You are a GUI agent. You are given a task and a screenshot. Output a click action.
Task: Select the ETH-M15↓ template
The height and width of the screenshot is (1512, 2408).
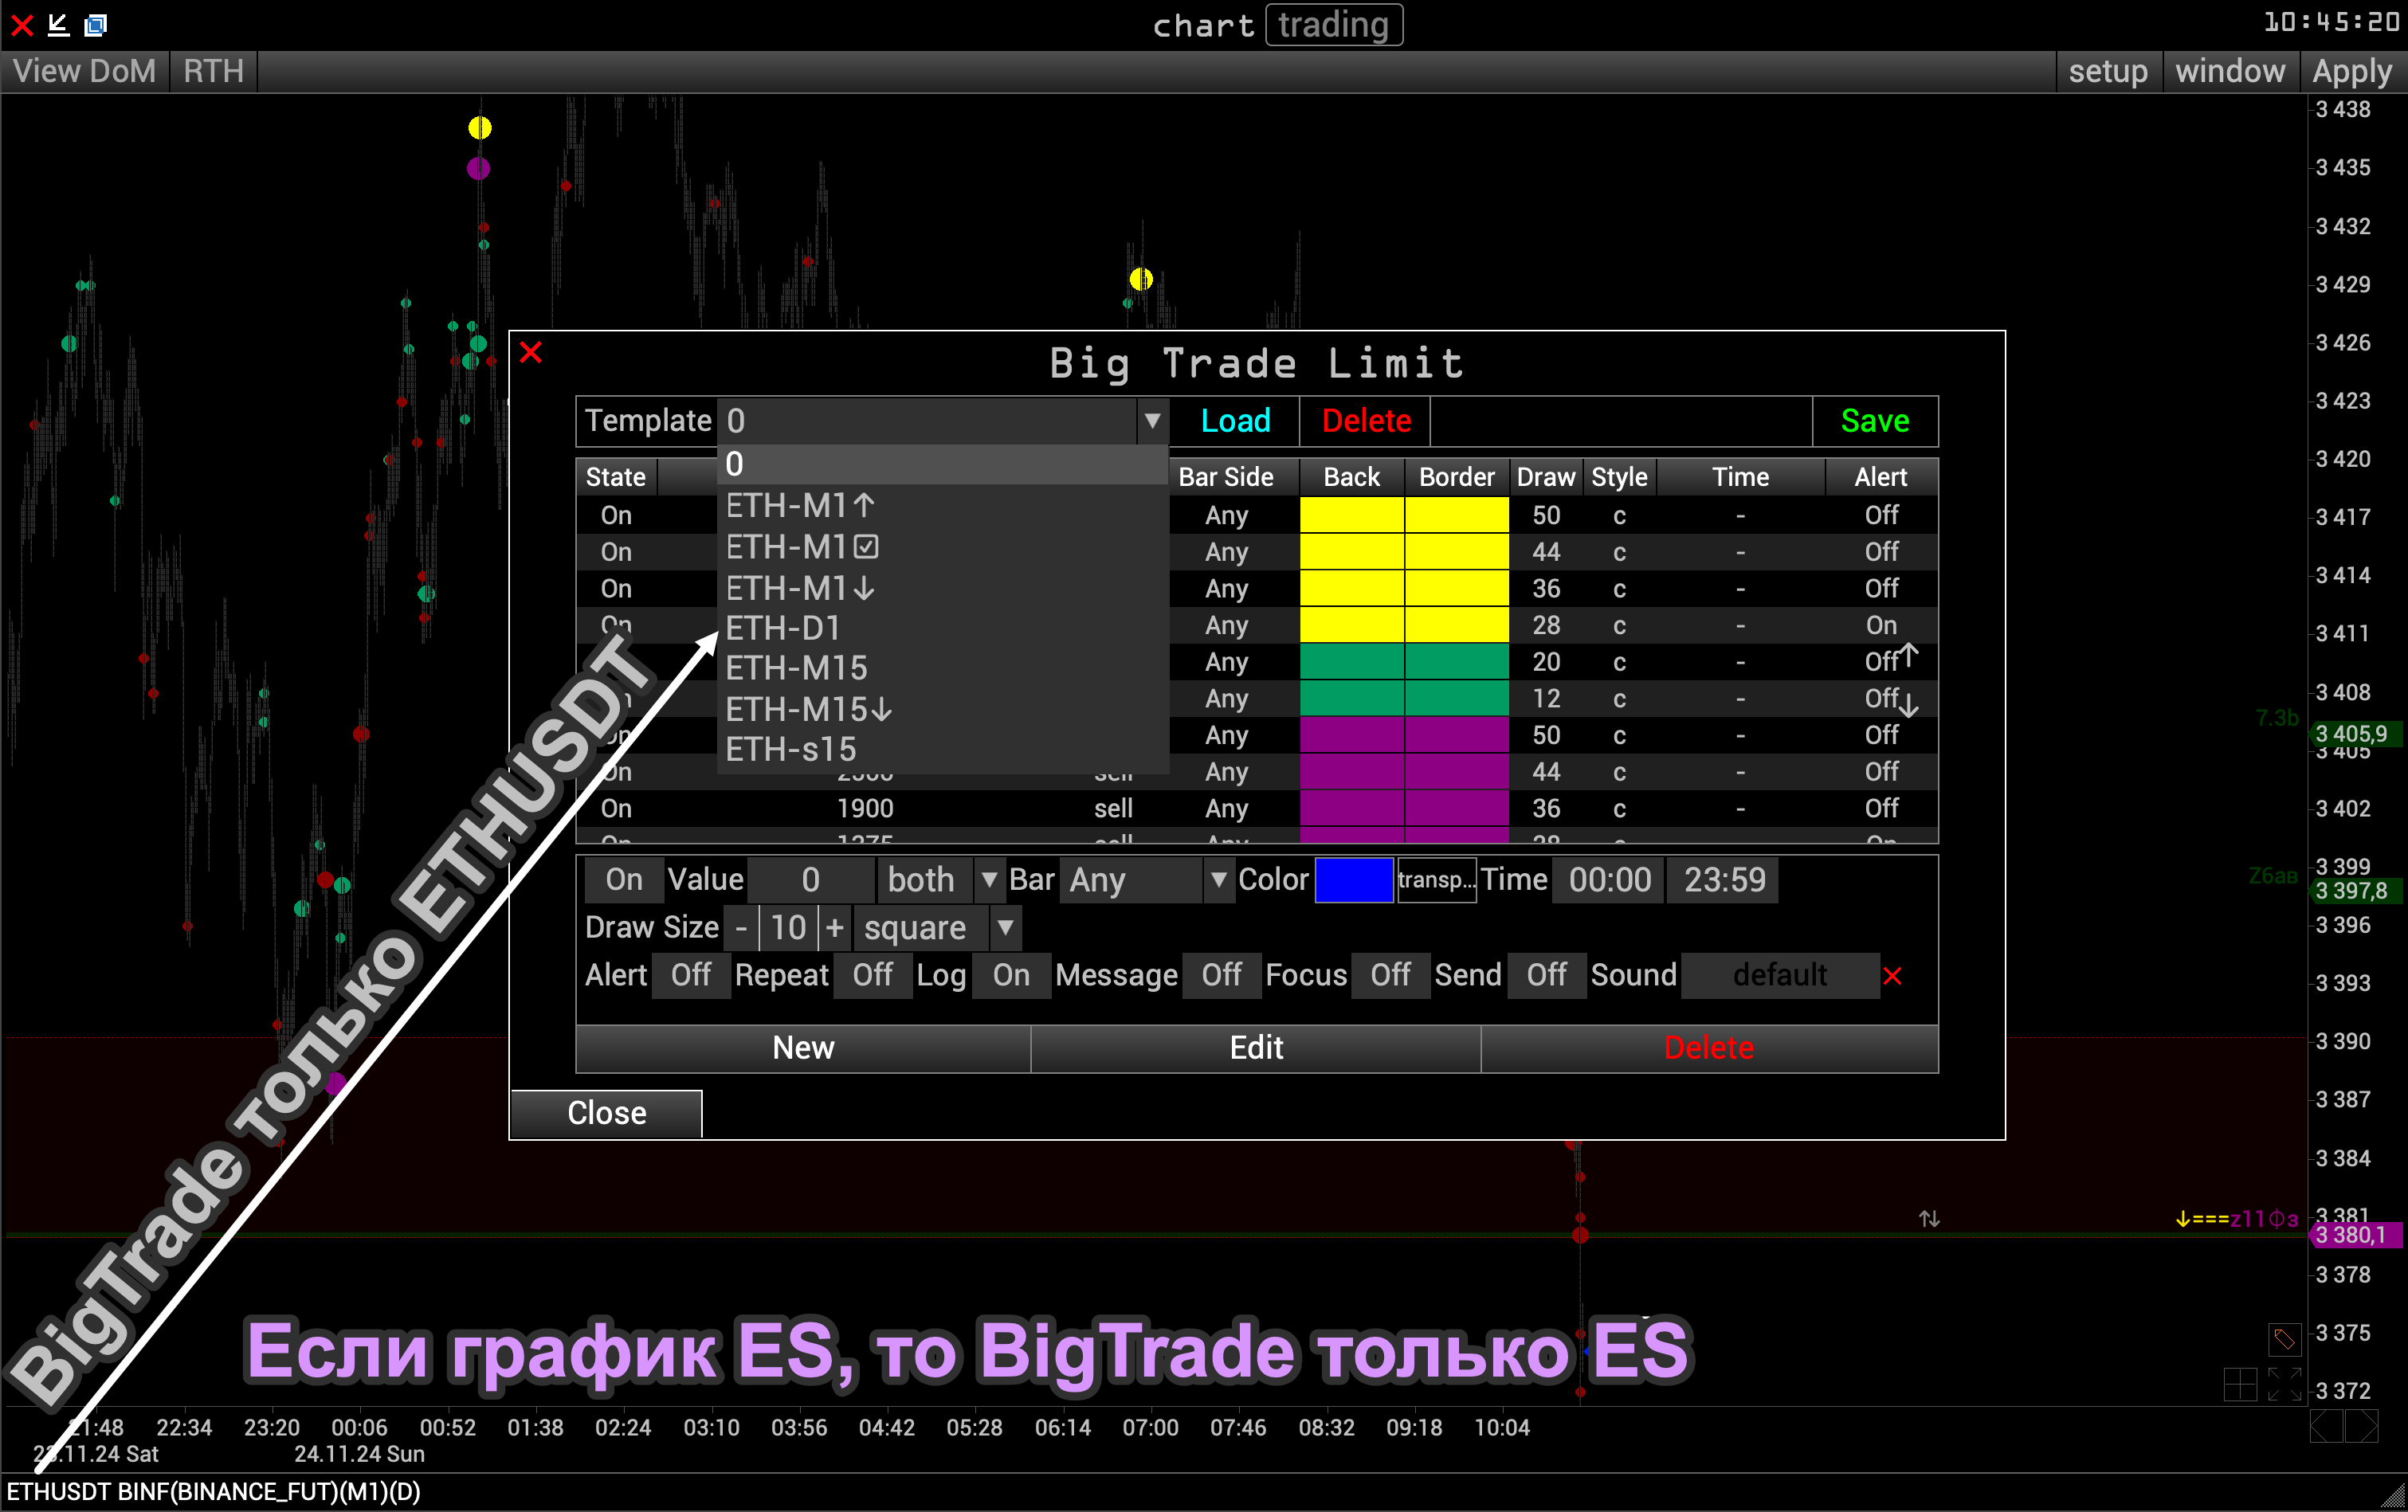943,709
